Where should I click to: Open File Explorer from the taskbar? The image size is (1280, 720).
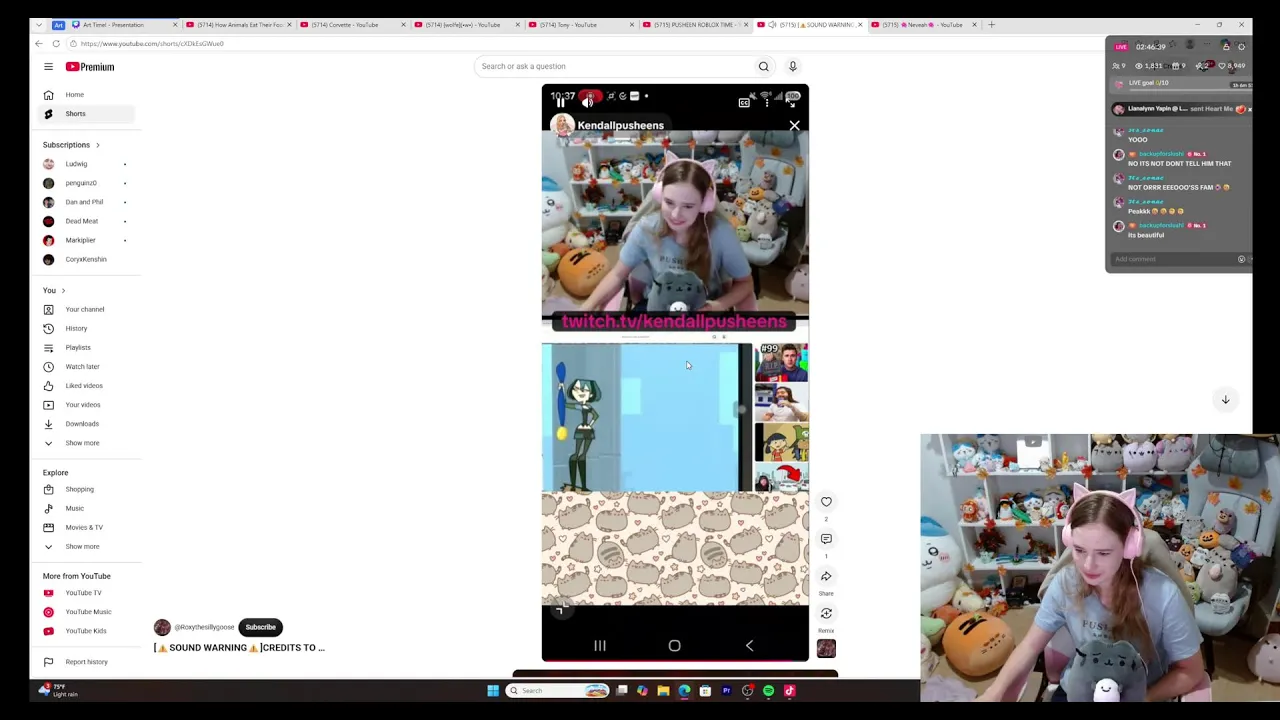point(663,690)
